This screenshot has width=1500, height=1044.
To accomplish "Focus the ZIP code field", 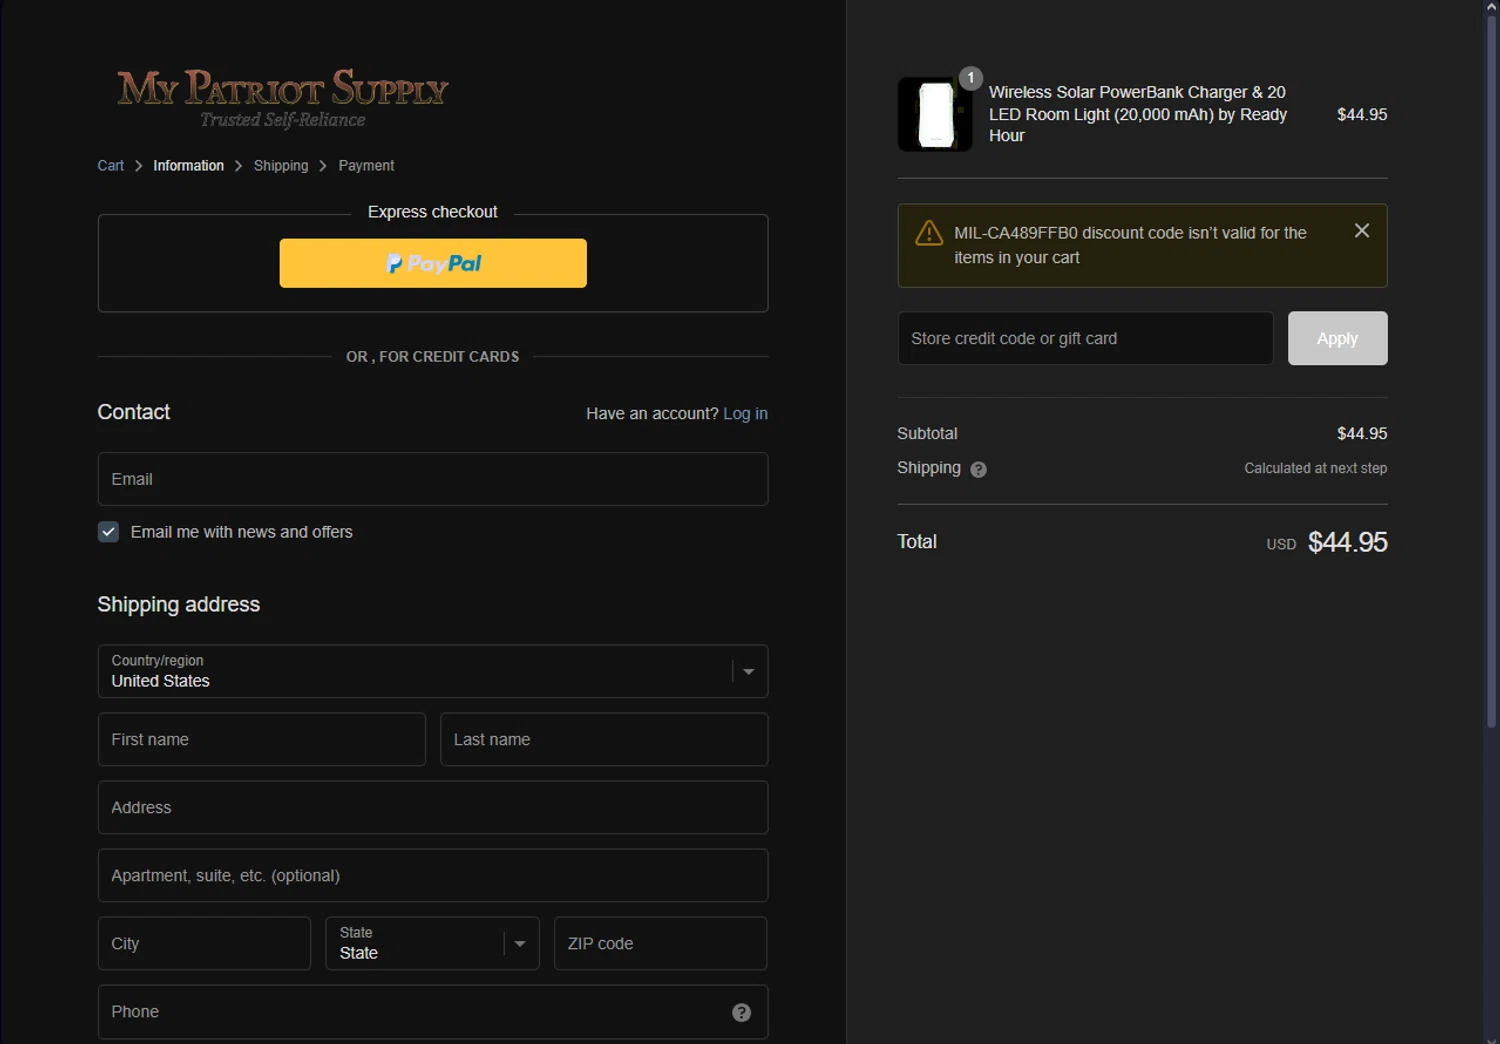I will pyautogui.click(x=660, y=943).
